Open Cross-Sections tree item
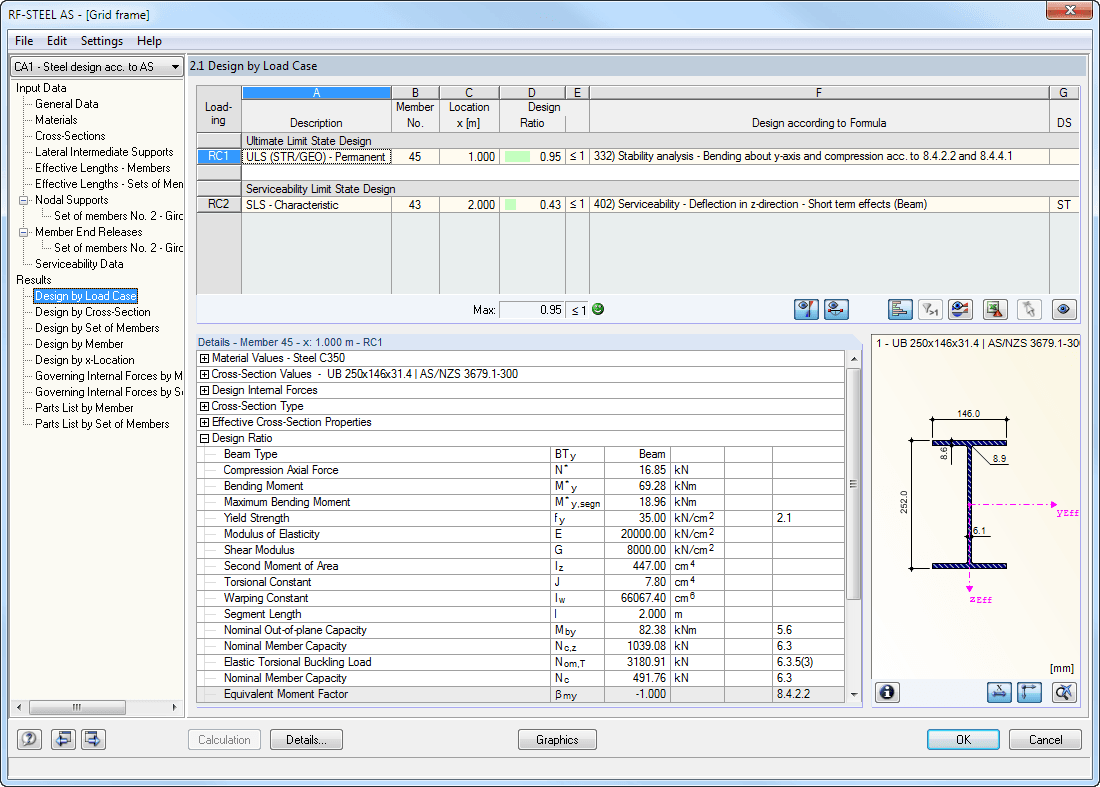Image resolution: width=1100 pixels, height=787 pixels. tap(70, 136)
